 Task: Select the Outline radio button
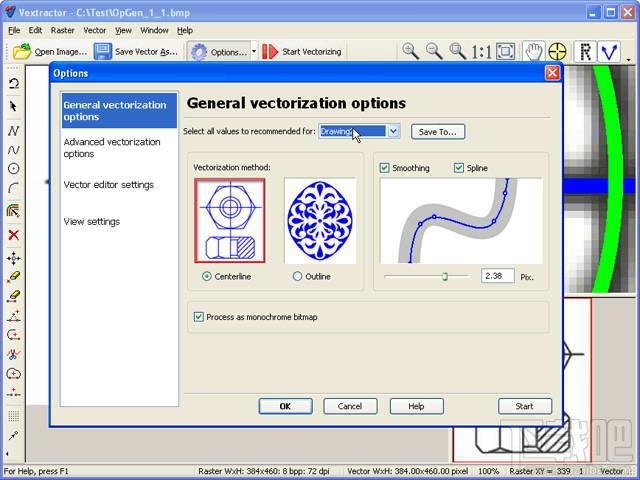[x=298, y=276]
